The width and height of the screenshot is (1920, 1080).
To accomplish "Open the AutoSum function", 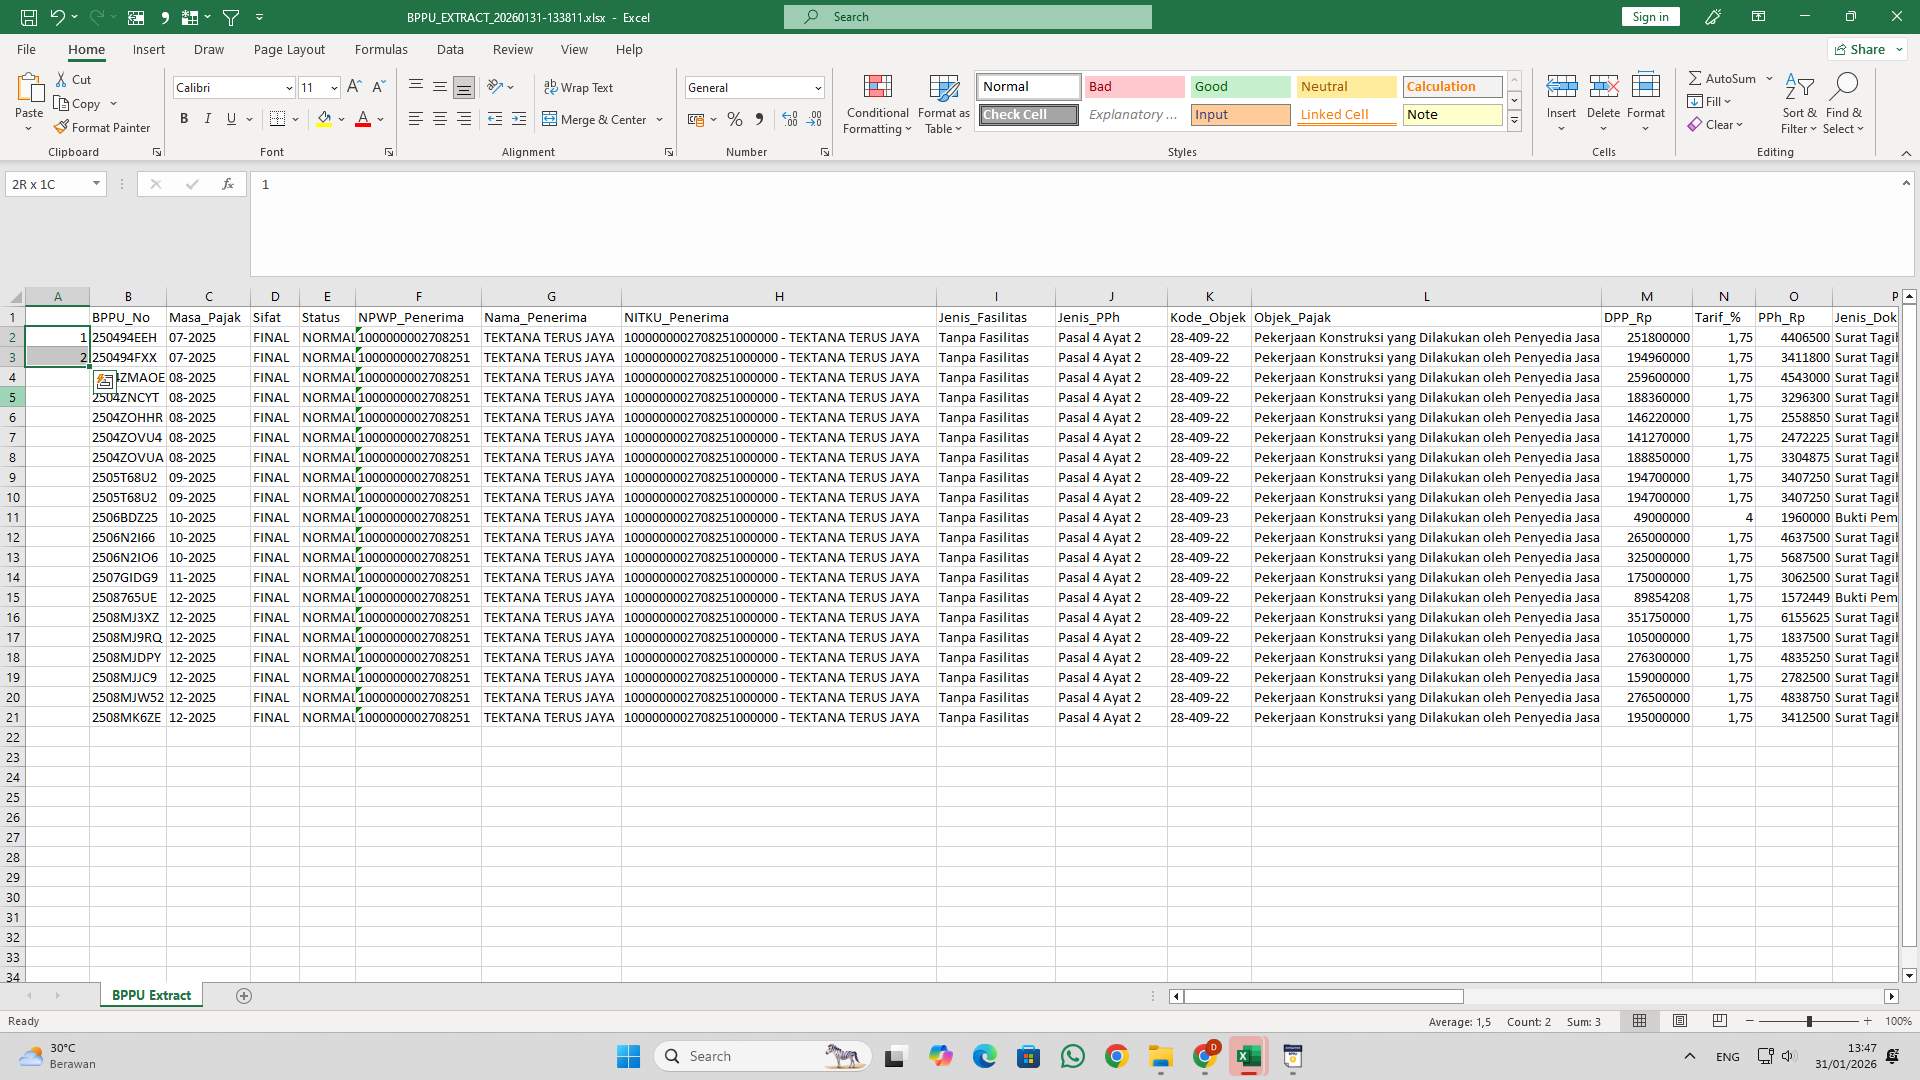I will coord(1727,77).
